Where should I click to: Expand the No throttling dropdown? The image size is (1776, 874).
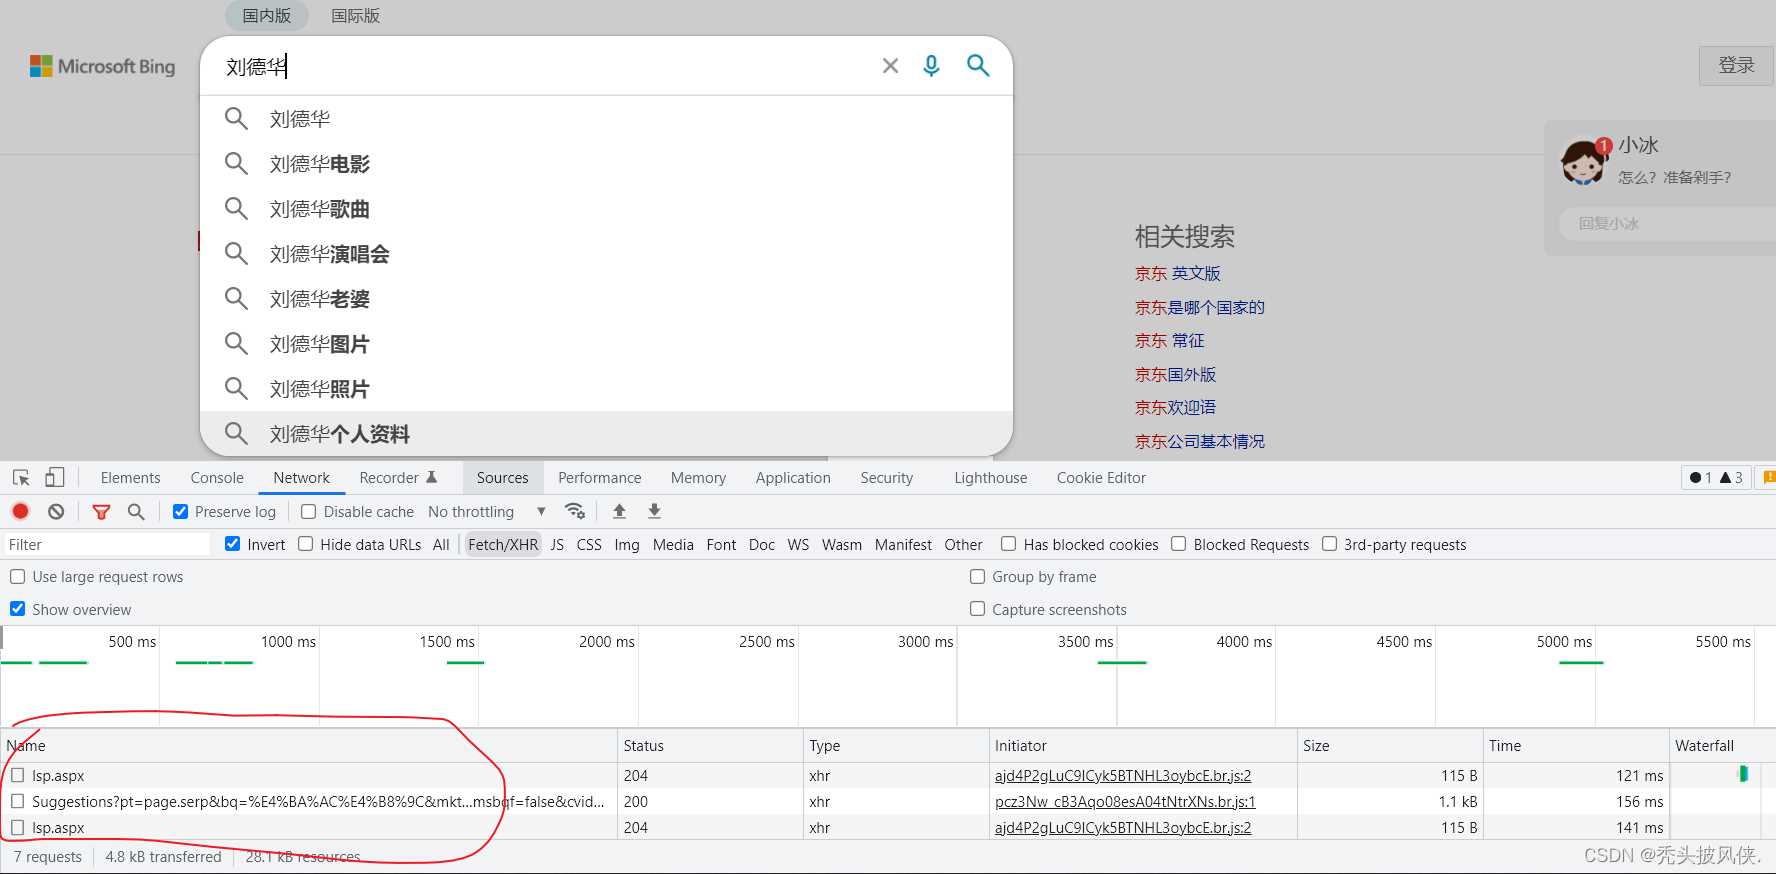coord(486,512)
